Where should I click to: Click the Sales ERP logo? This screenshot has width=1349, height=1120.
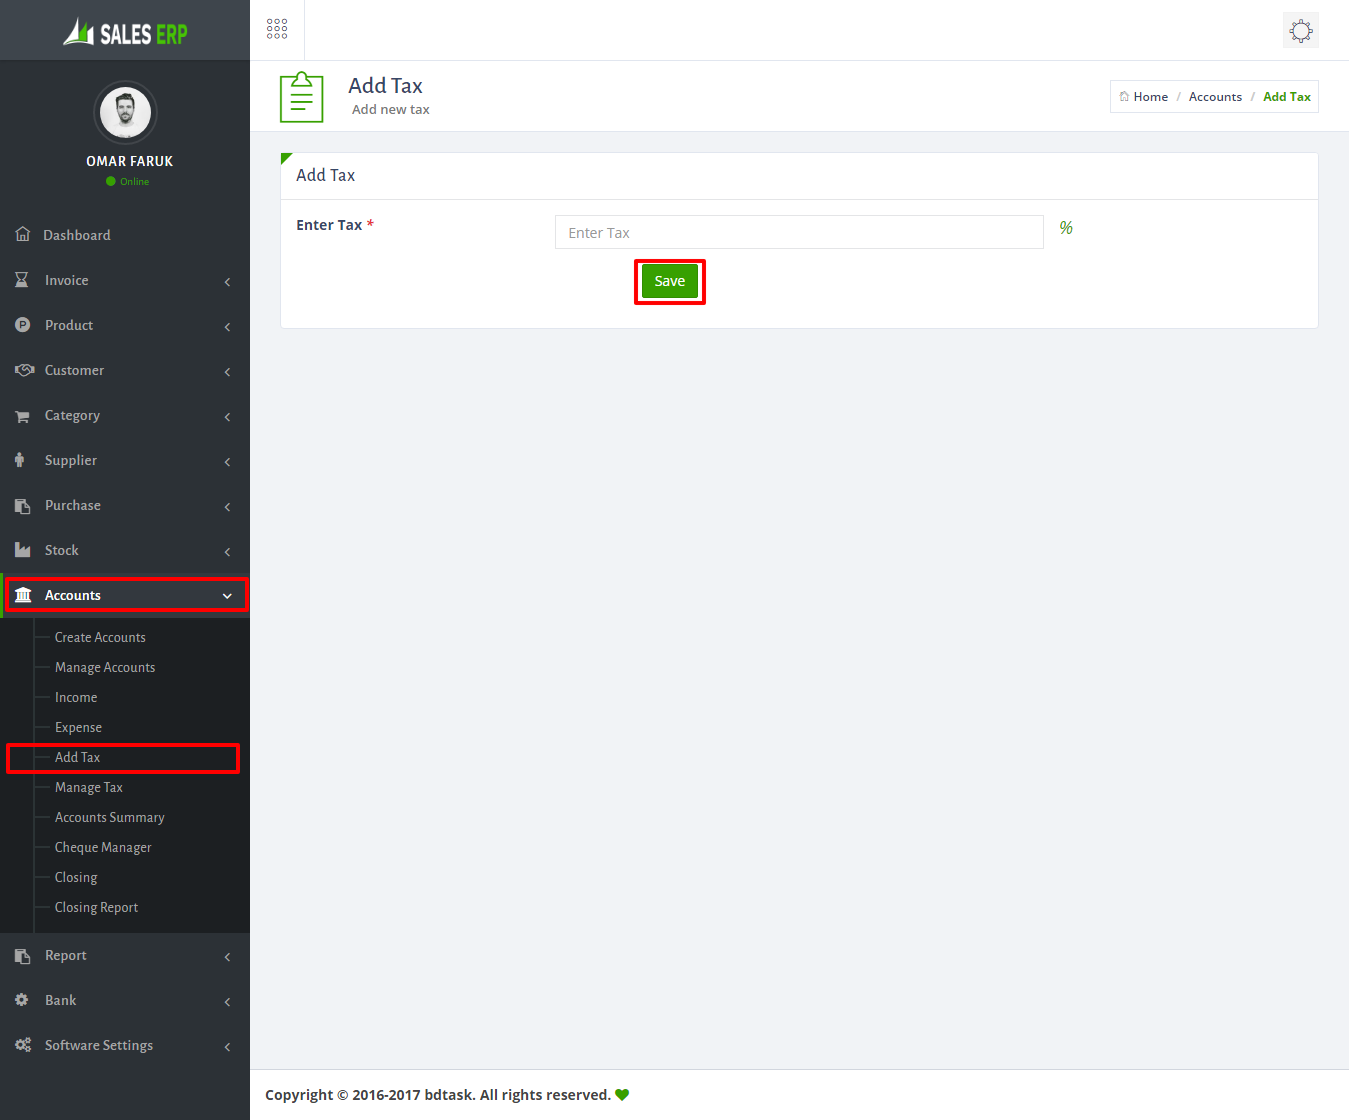pyautogui.click(x=125, y=33)
